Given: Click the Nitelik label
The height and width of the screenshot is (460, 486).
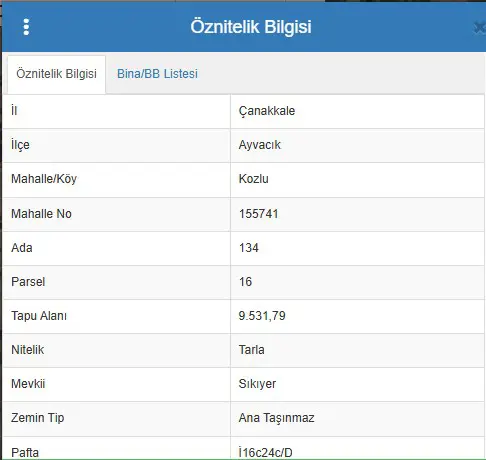Looking at the screenshot, I should coord(28,350).
